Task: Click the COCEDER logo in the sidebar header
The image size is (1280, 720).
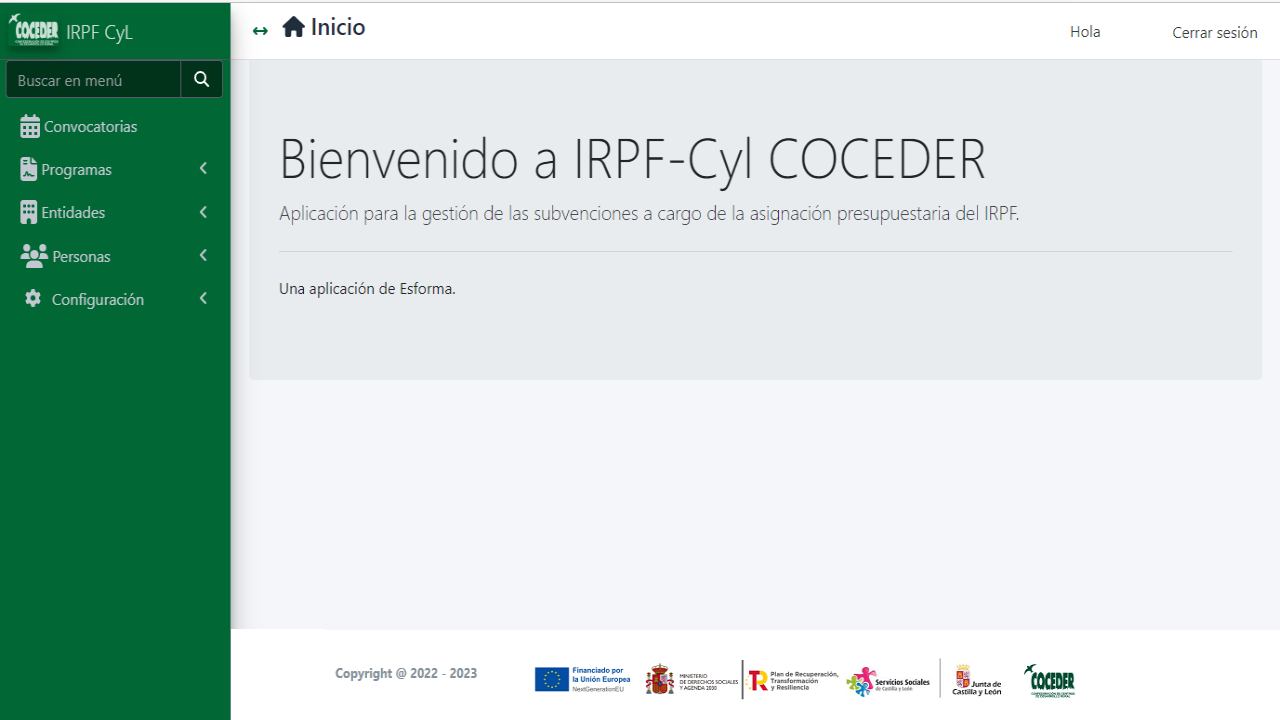Action: pos(33,32)
